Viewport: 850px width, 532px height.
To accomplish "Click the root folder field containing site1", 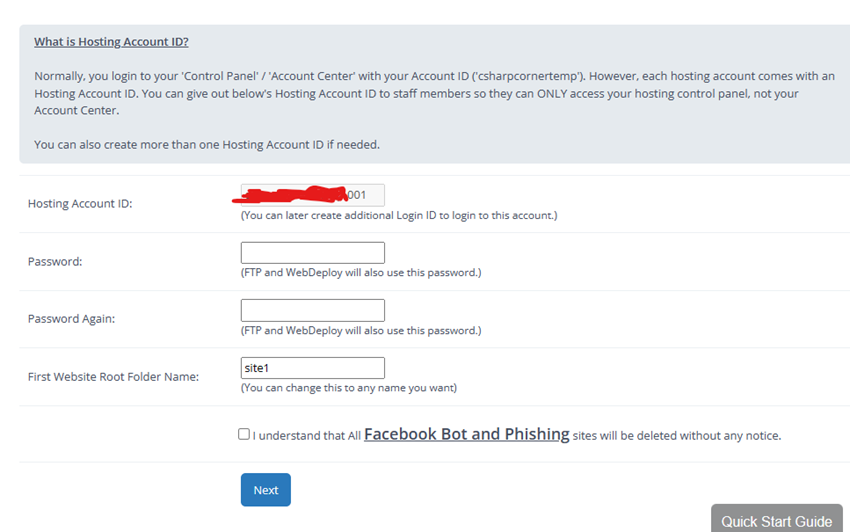I will click(x=312, y=368).
